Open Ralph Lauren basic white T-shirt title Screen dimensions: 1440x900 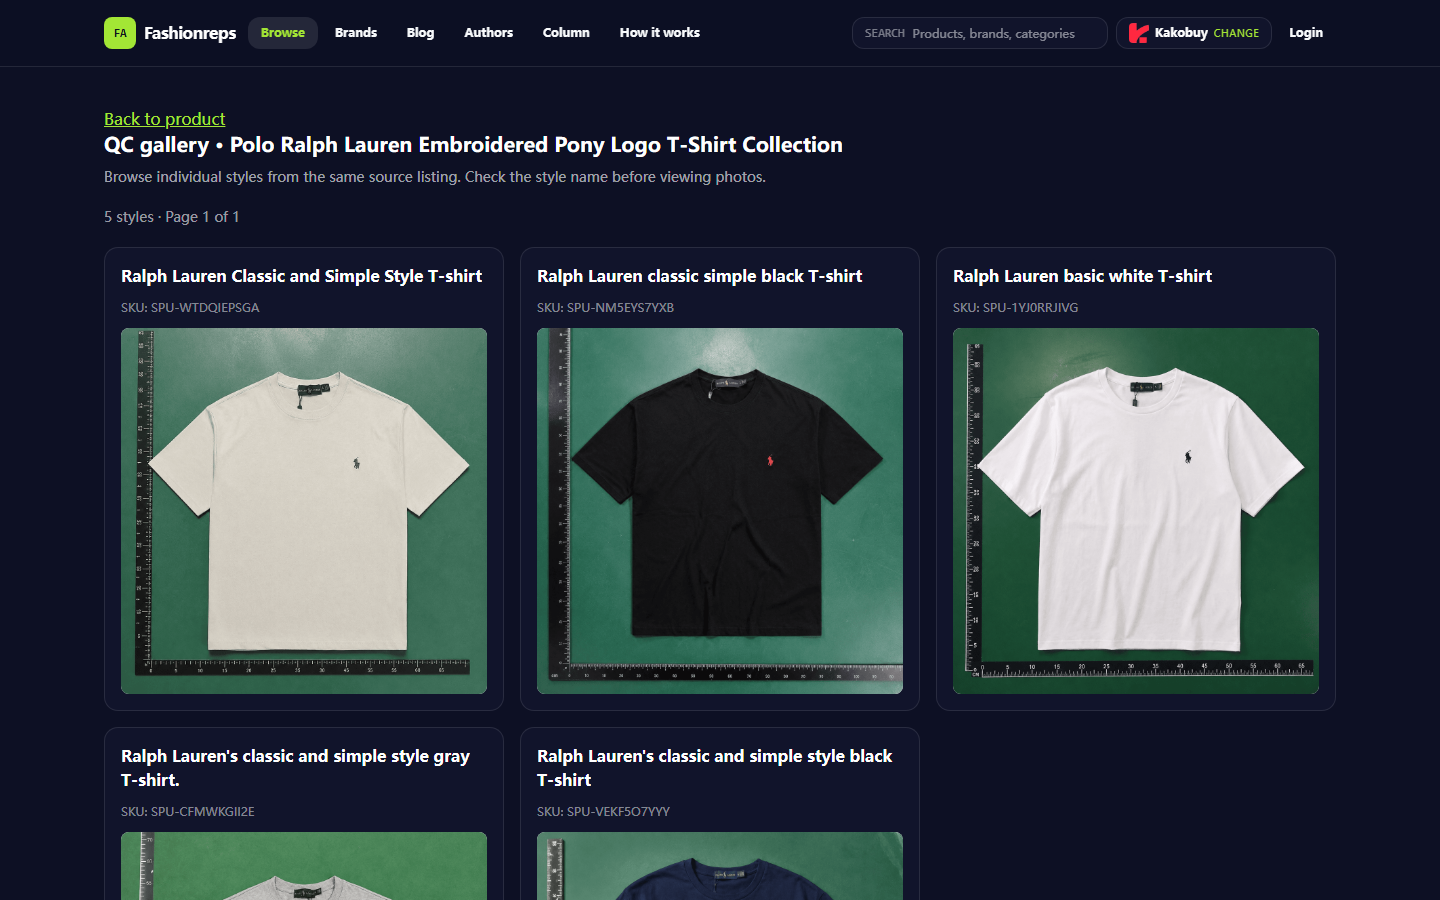point(1083,276)
